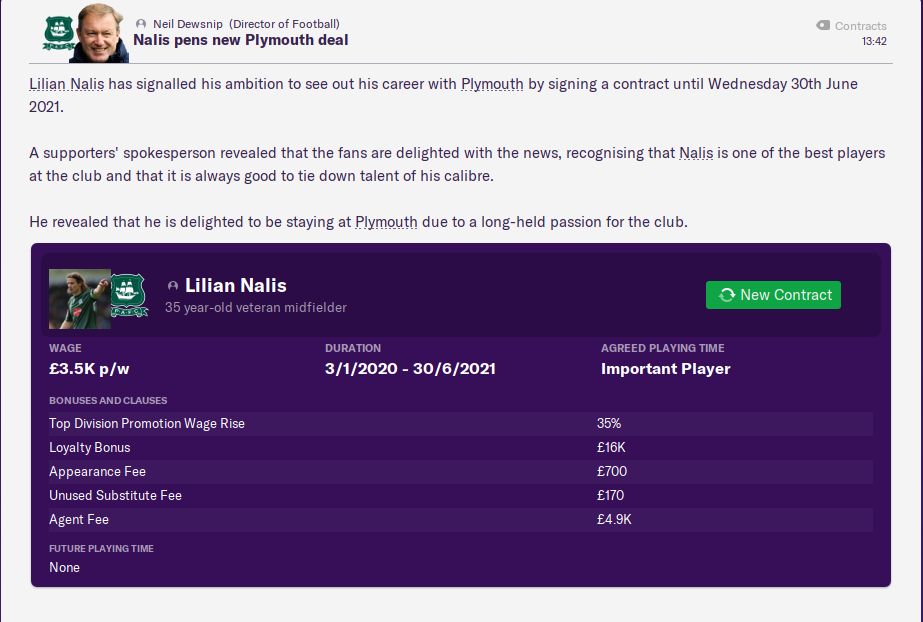The image size is (923, 622).
Task: Click the person icon beside Neil Dewsnip
Action: point(141,23)
